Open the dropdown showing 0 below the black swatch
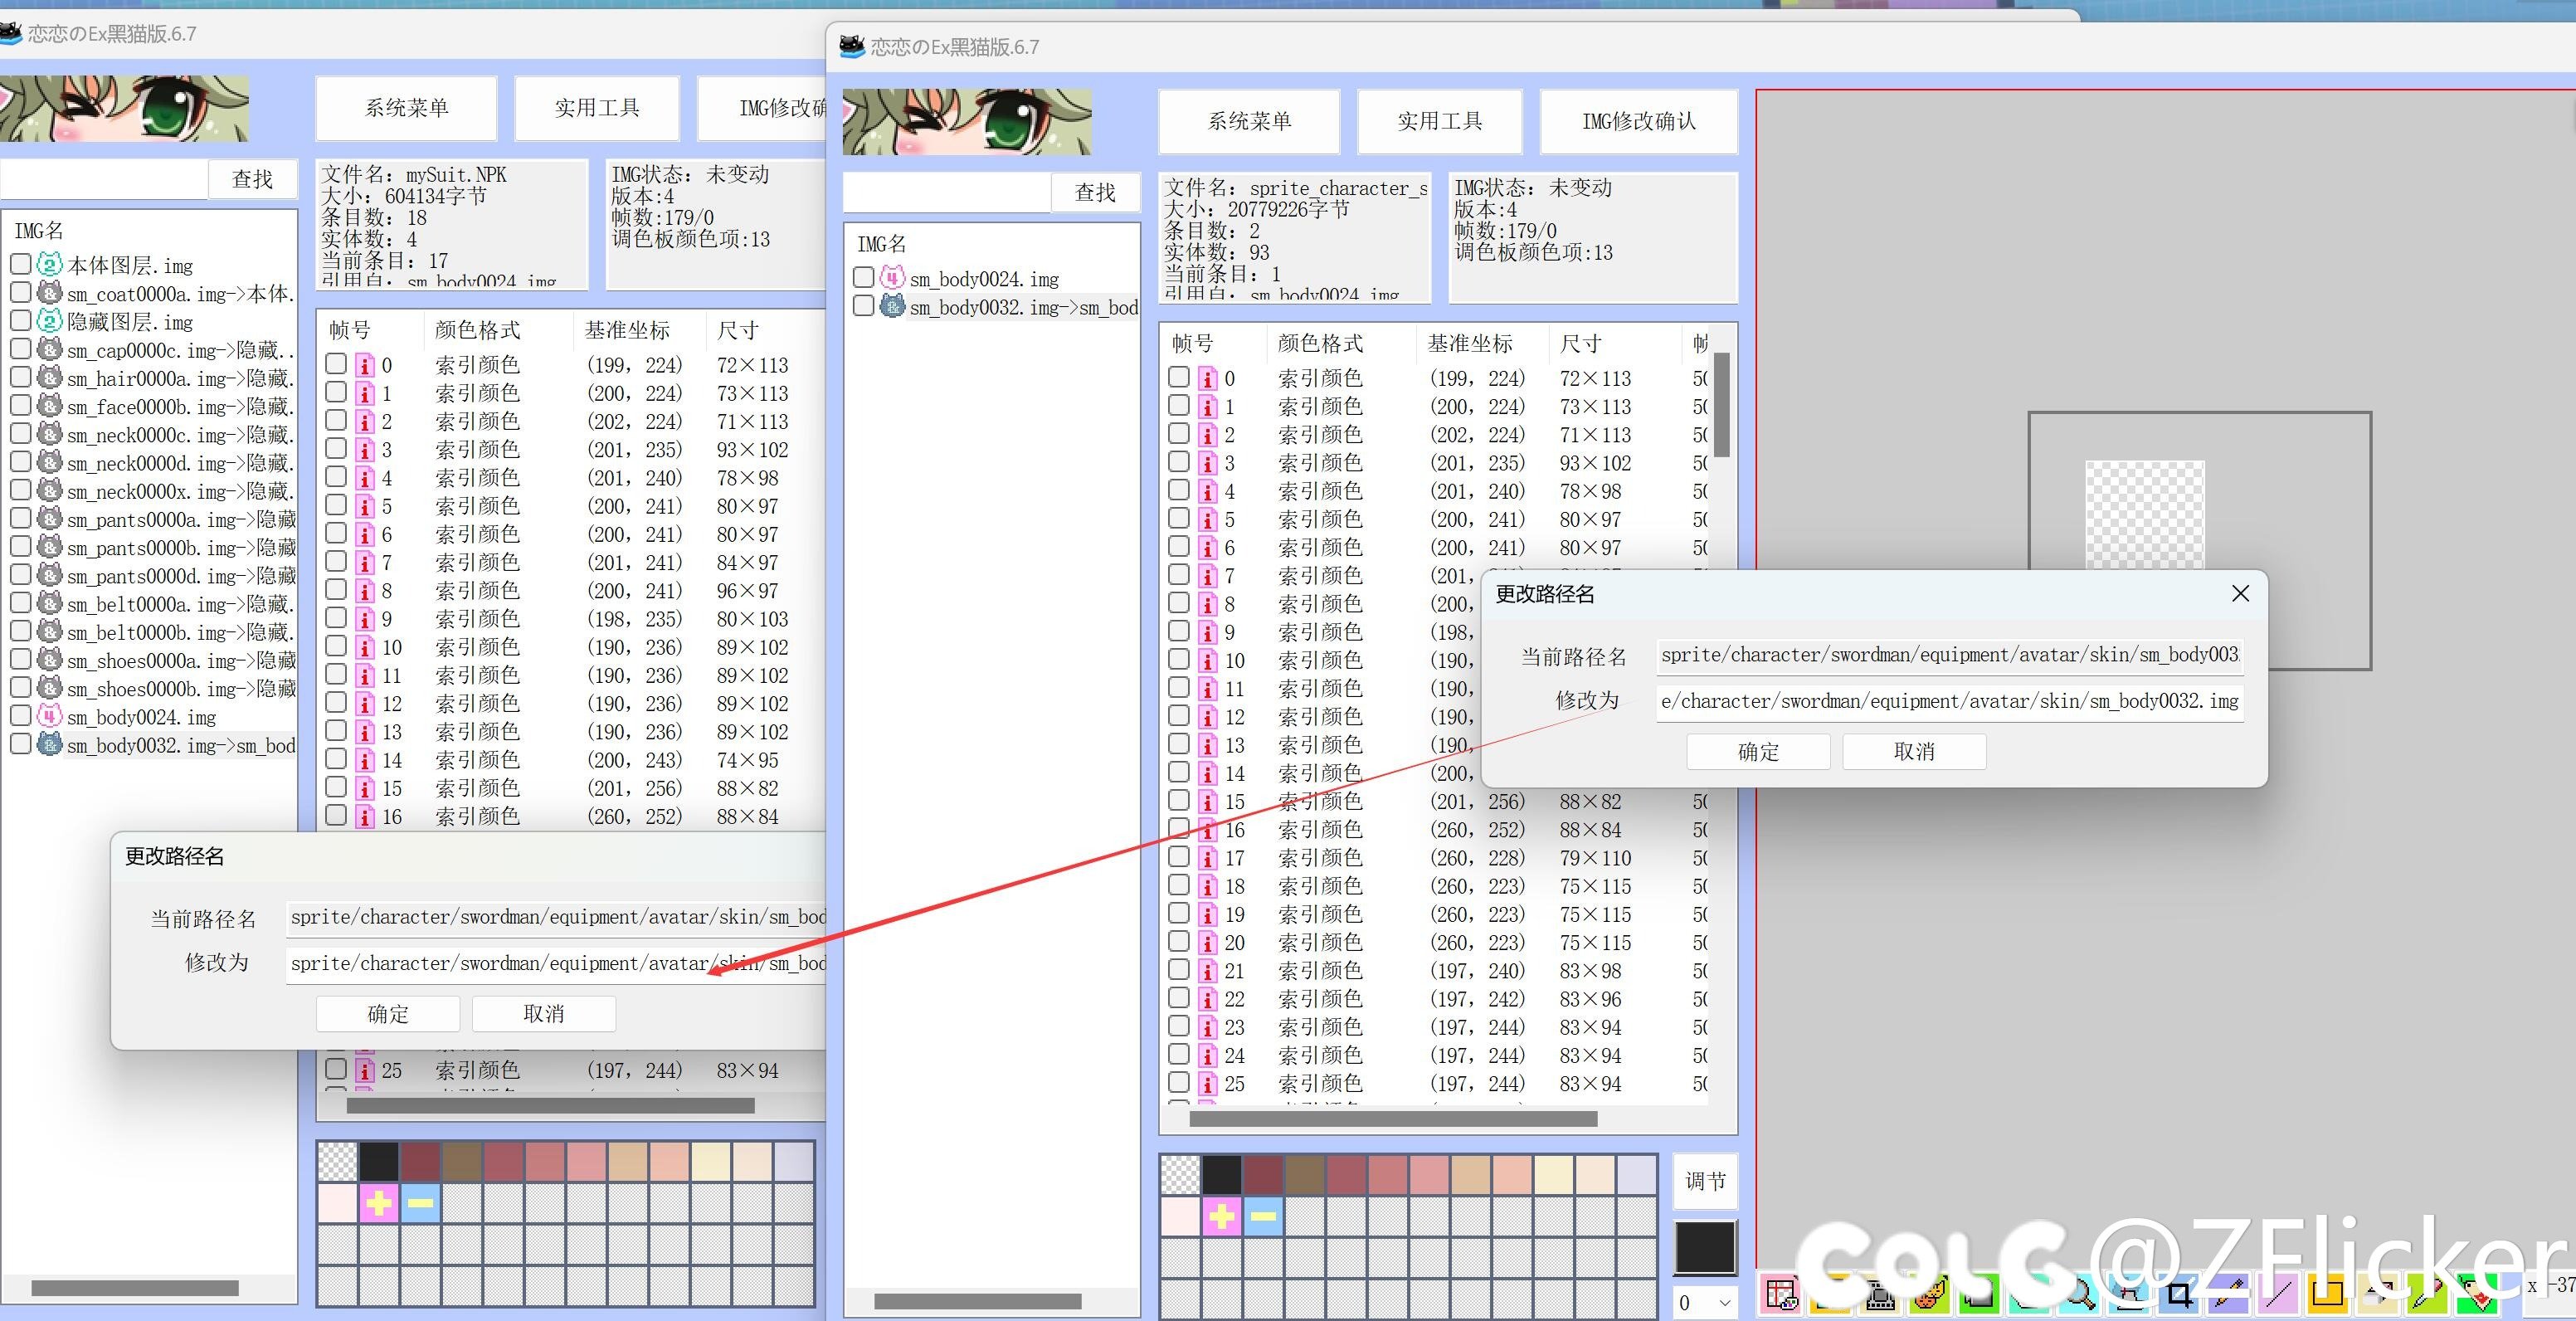2576x1321 pixels. click(1705, 1302)
